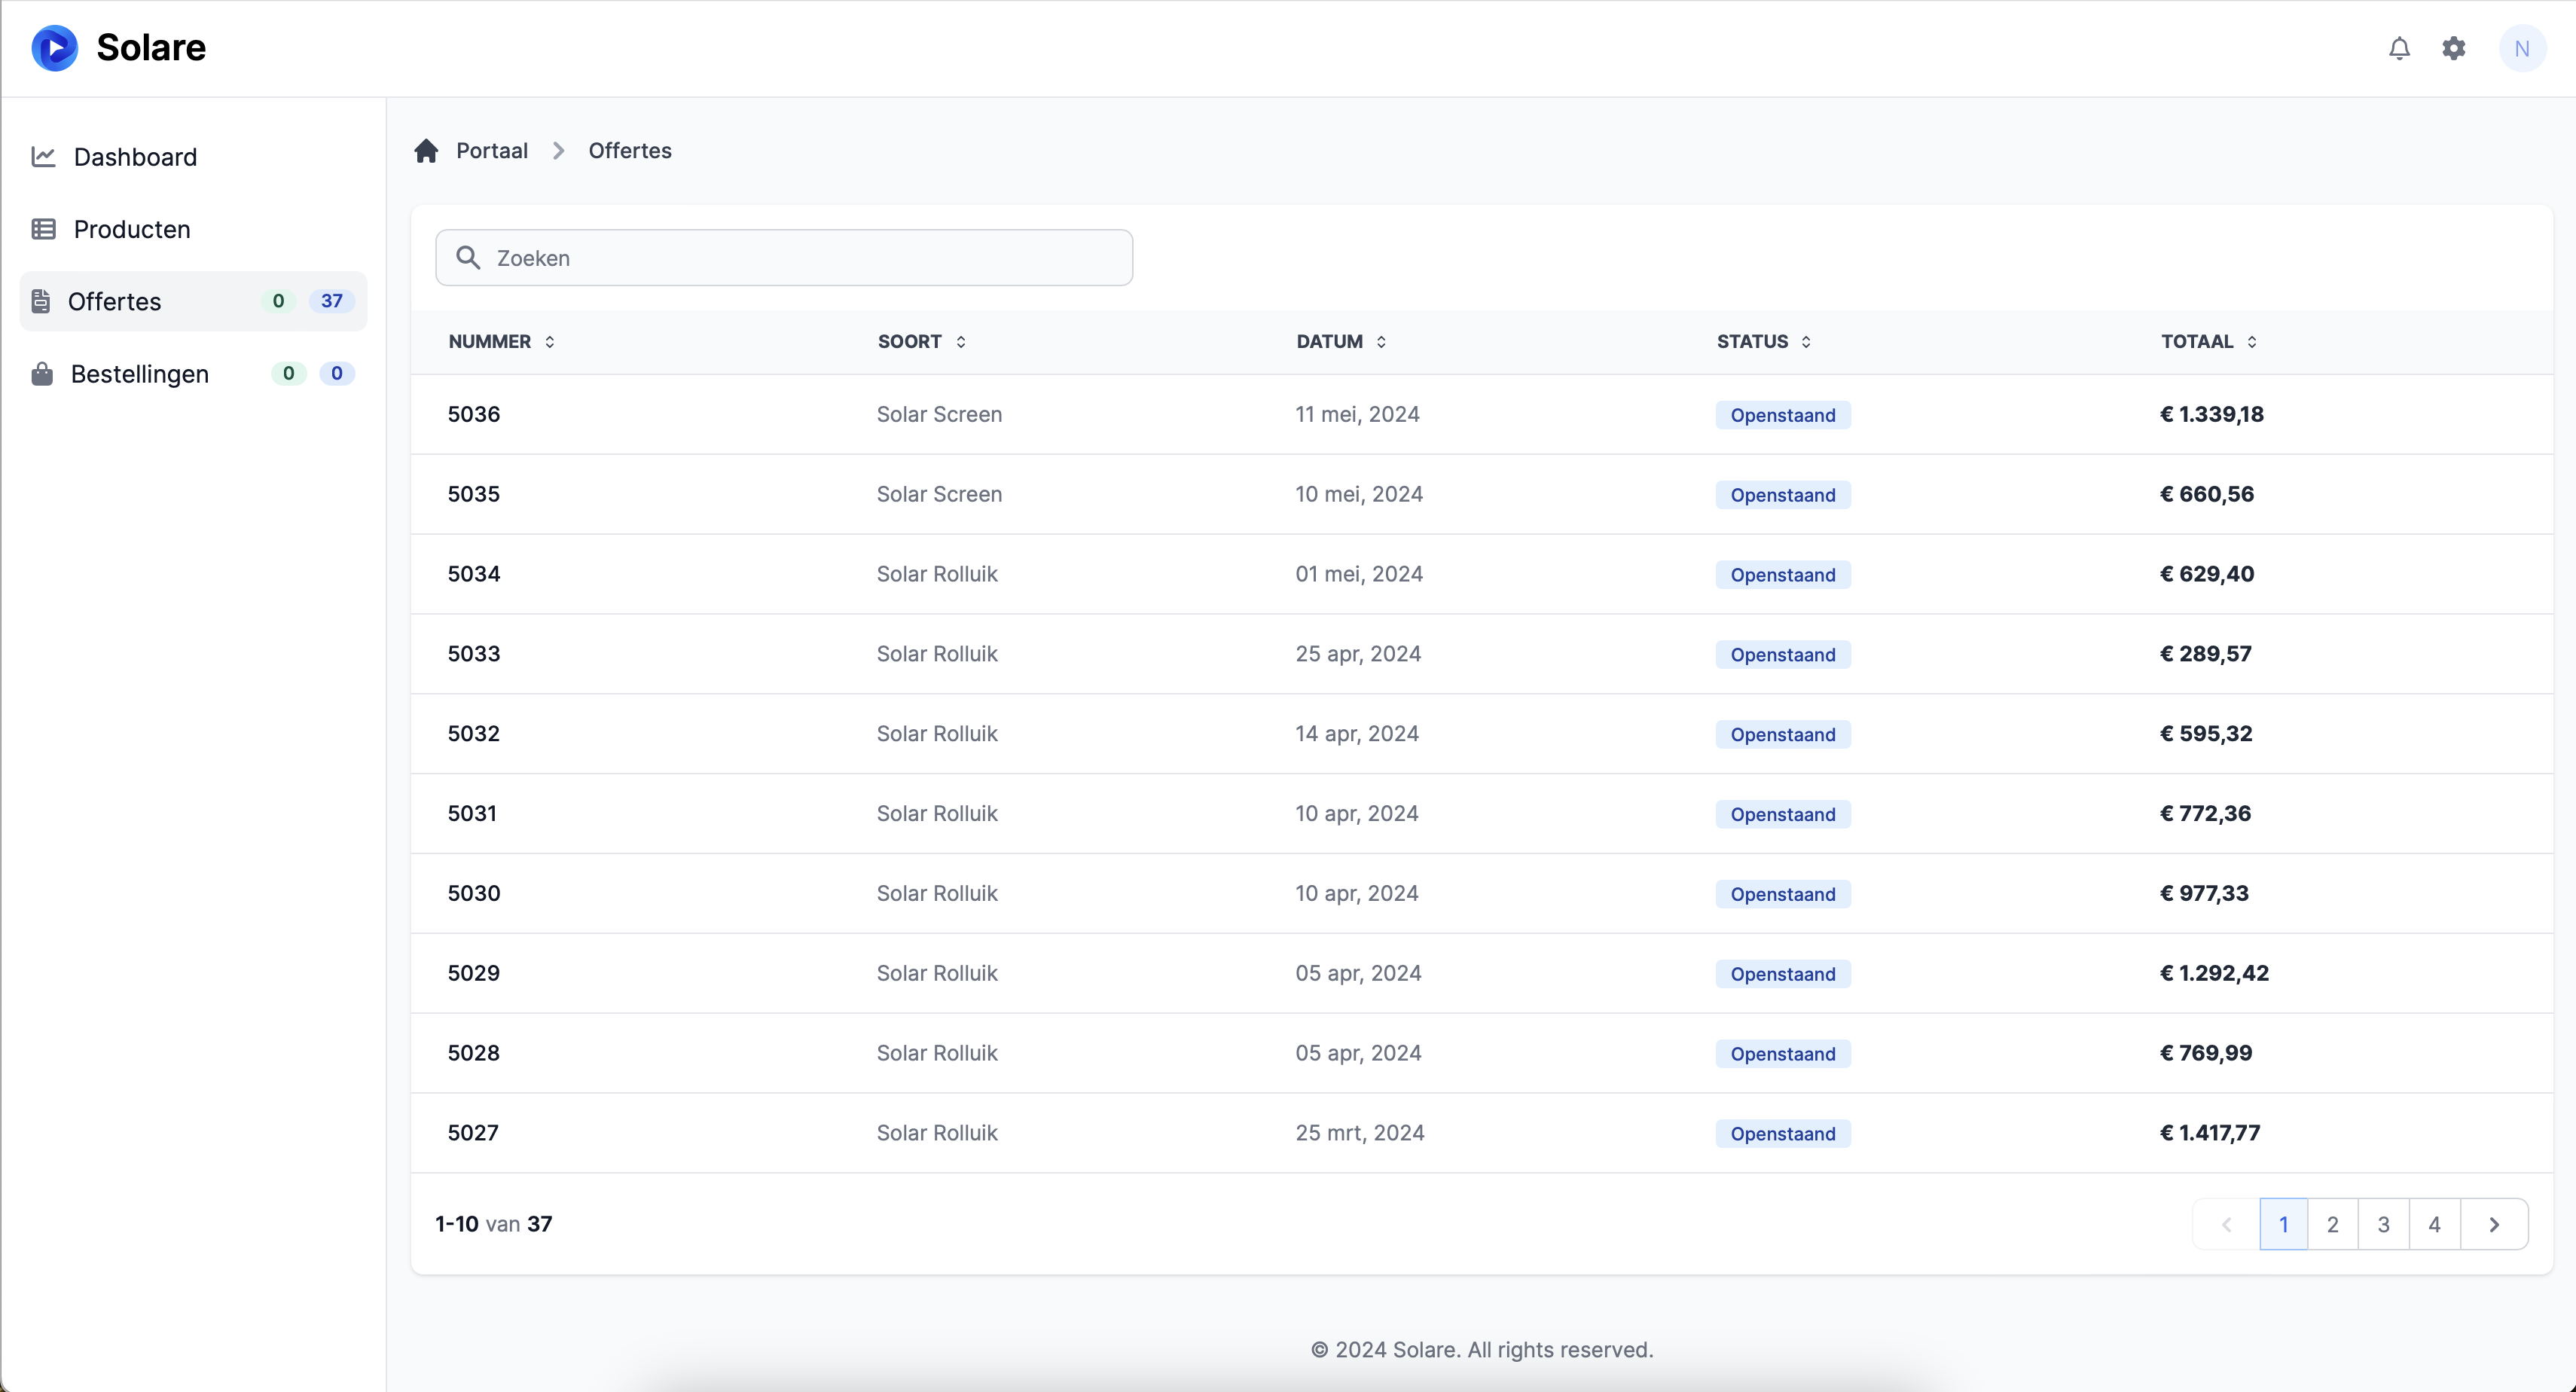
Task: Select pagination page 1
Action: coord(2284,1224)
